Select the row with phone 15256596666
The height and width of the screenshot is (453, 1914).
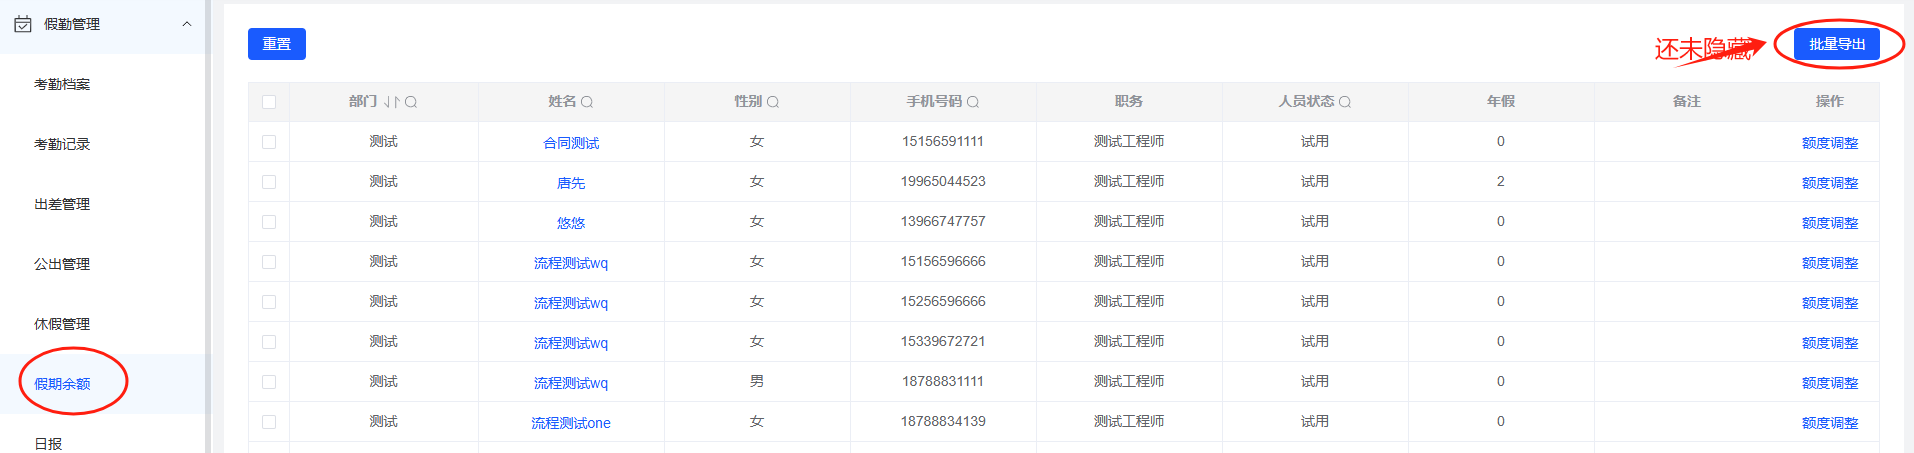pyautogui.click(x=269, y=302)
